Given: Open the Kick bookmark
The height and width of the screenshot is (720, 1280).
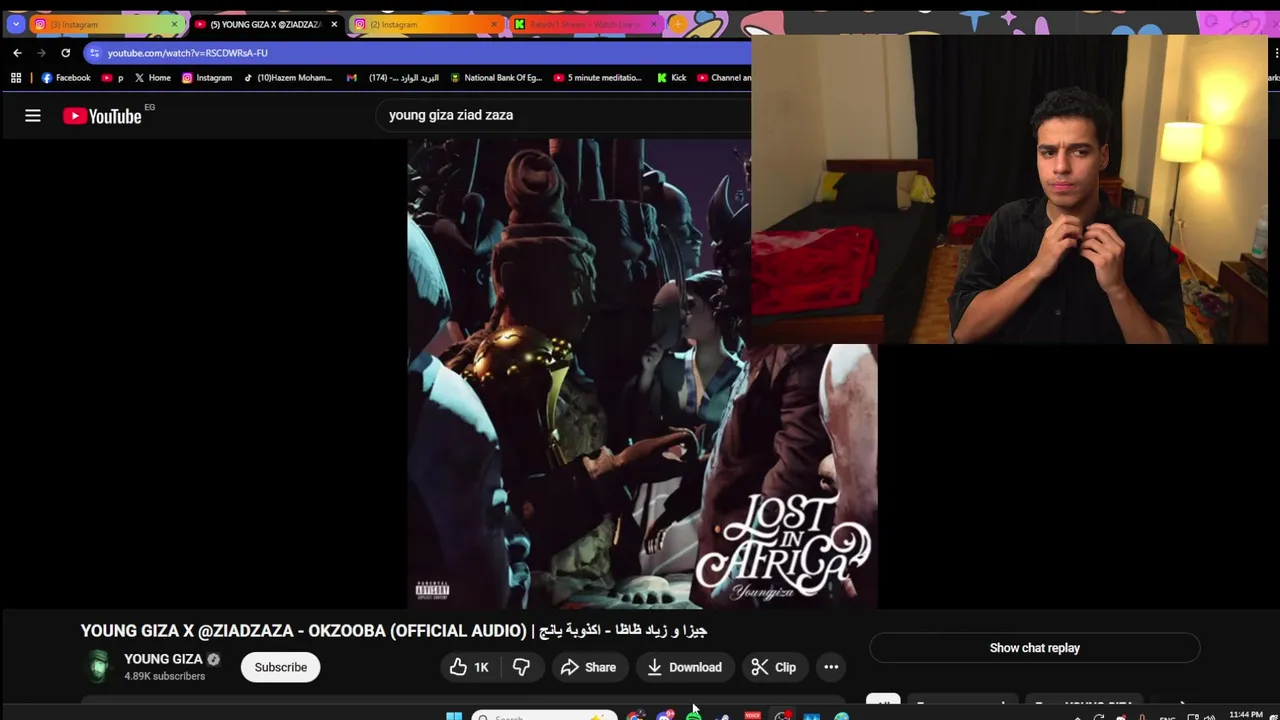Looking at the screenshot, I should pos(672,78).
